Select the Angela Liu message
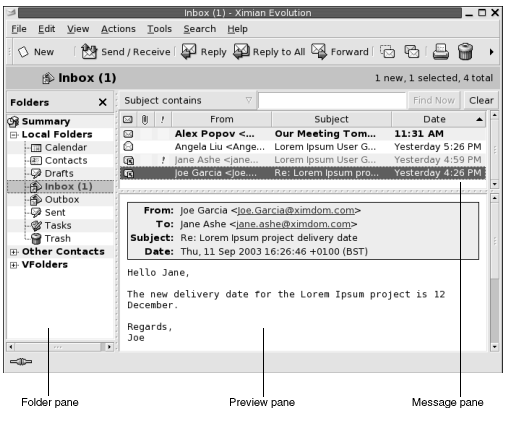The image size is (509, 421). click(303, 147)
